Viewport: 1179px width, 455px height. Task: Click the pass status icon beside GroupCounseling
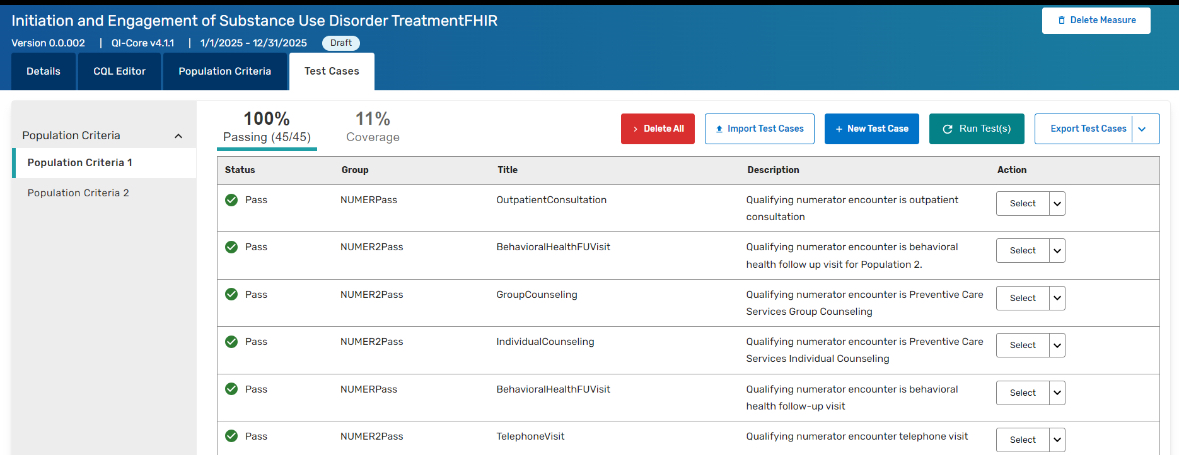tap(232, 294)
